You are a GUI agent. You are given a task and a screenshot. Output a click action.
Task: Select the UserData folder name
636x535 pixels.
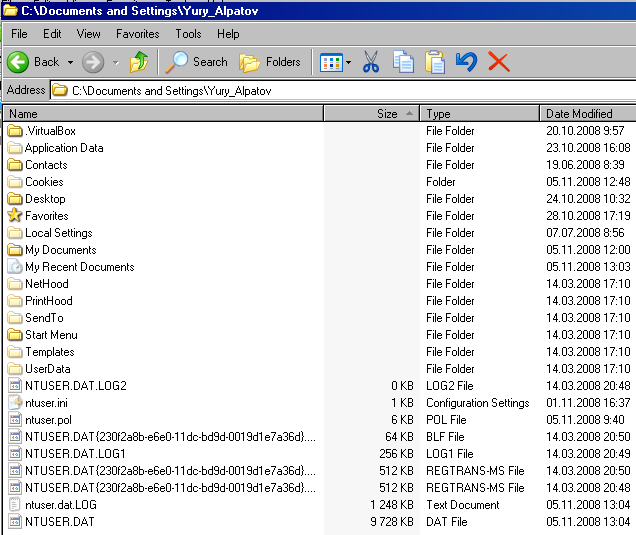(48, 369)
